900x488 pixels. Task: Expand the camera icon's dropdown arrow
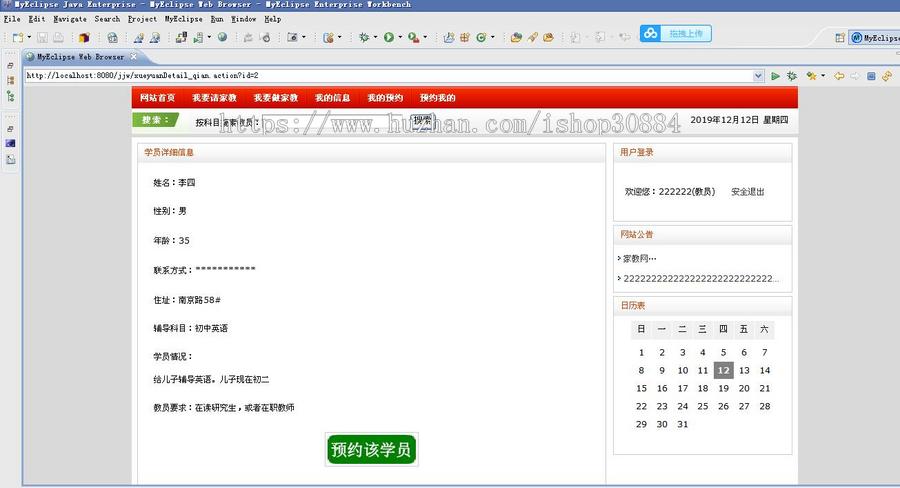tap(304, 37)
